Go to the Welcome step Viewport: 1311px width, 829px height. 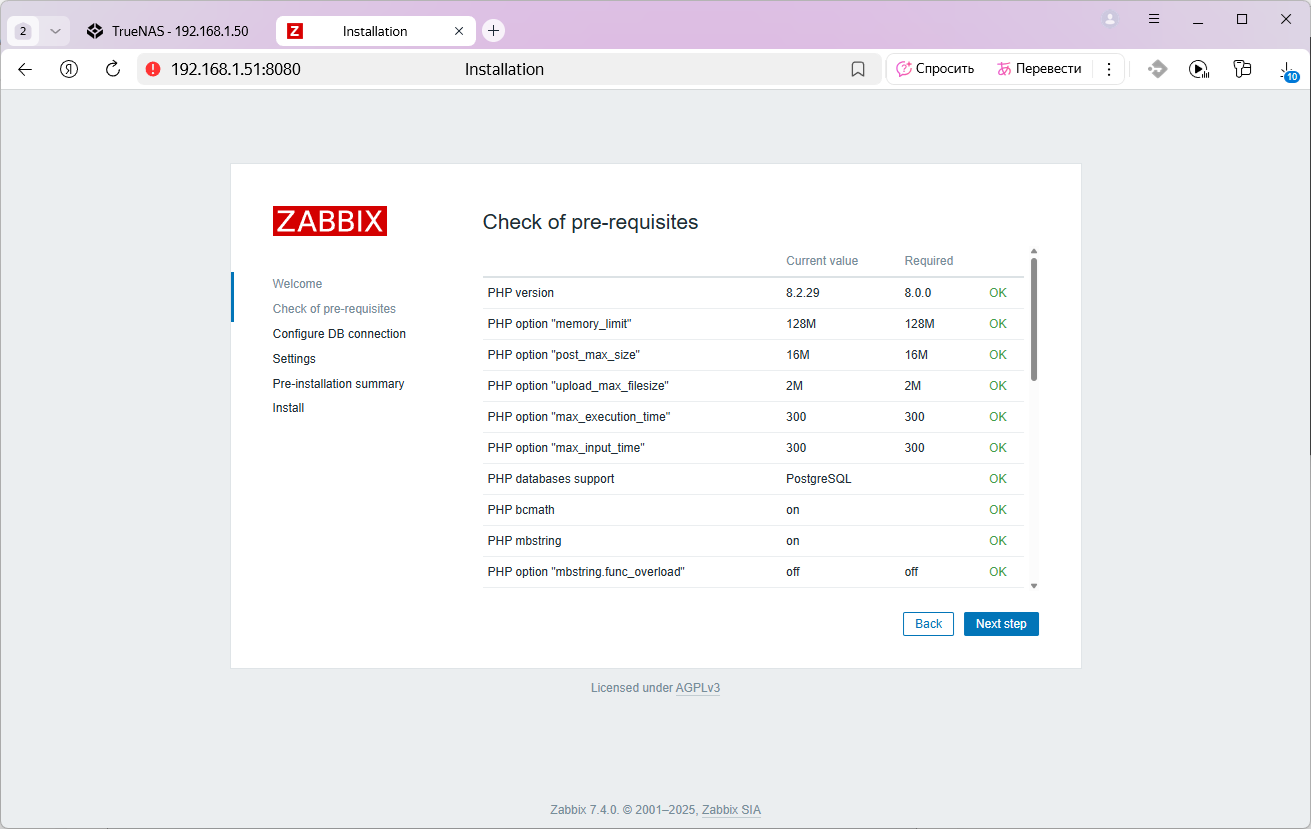pos(297,284)
